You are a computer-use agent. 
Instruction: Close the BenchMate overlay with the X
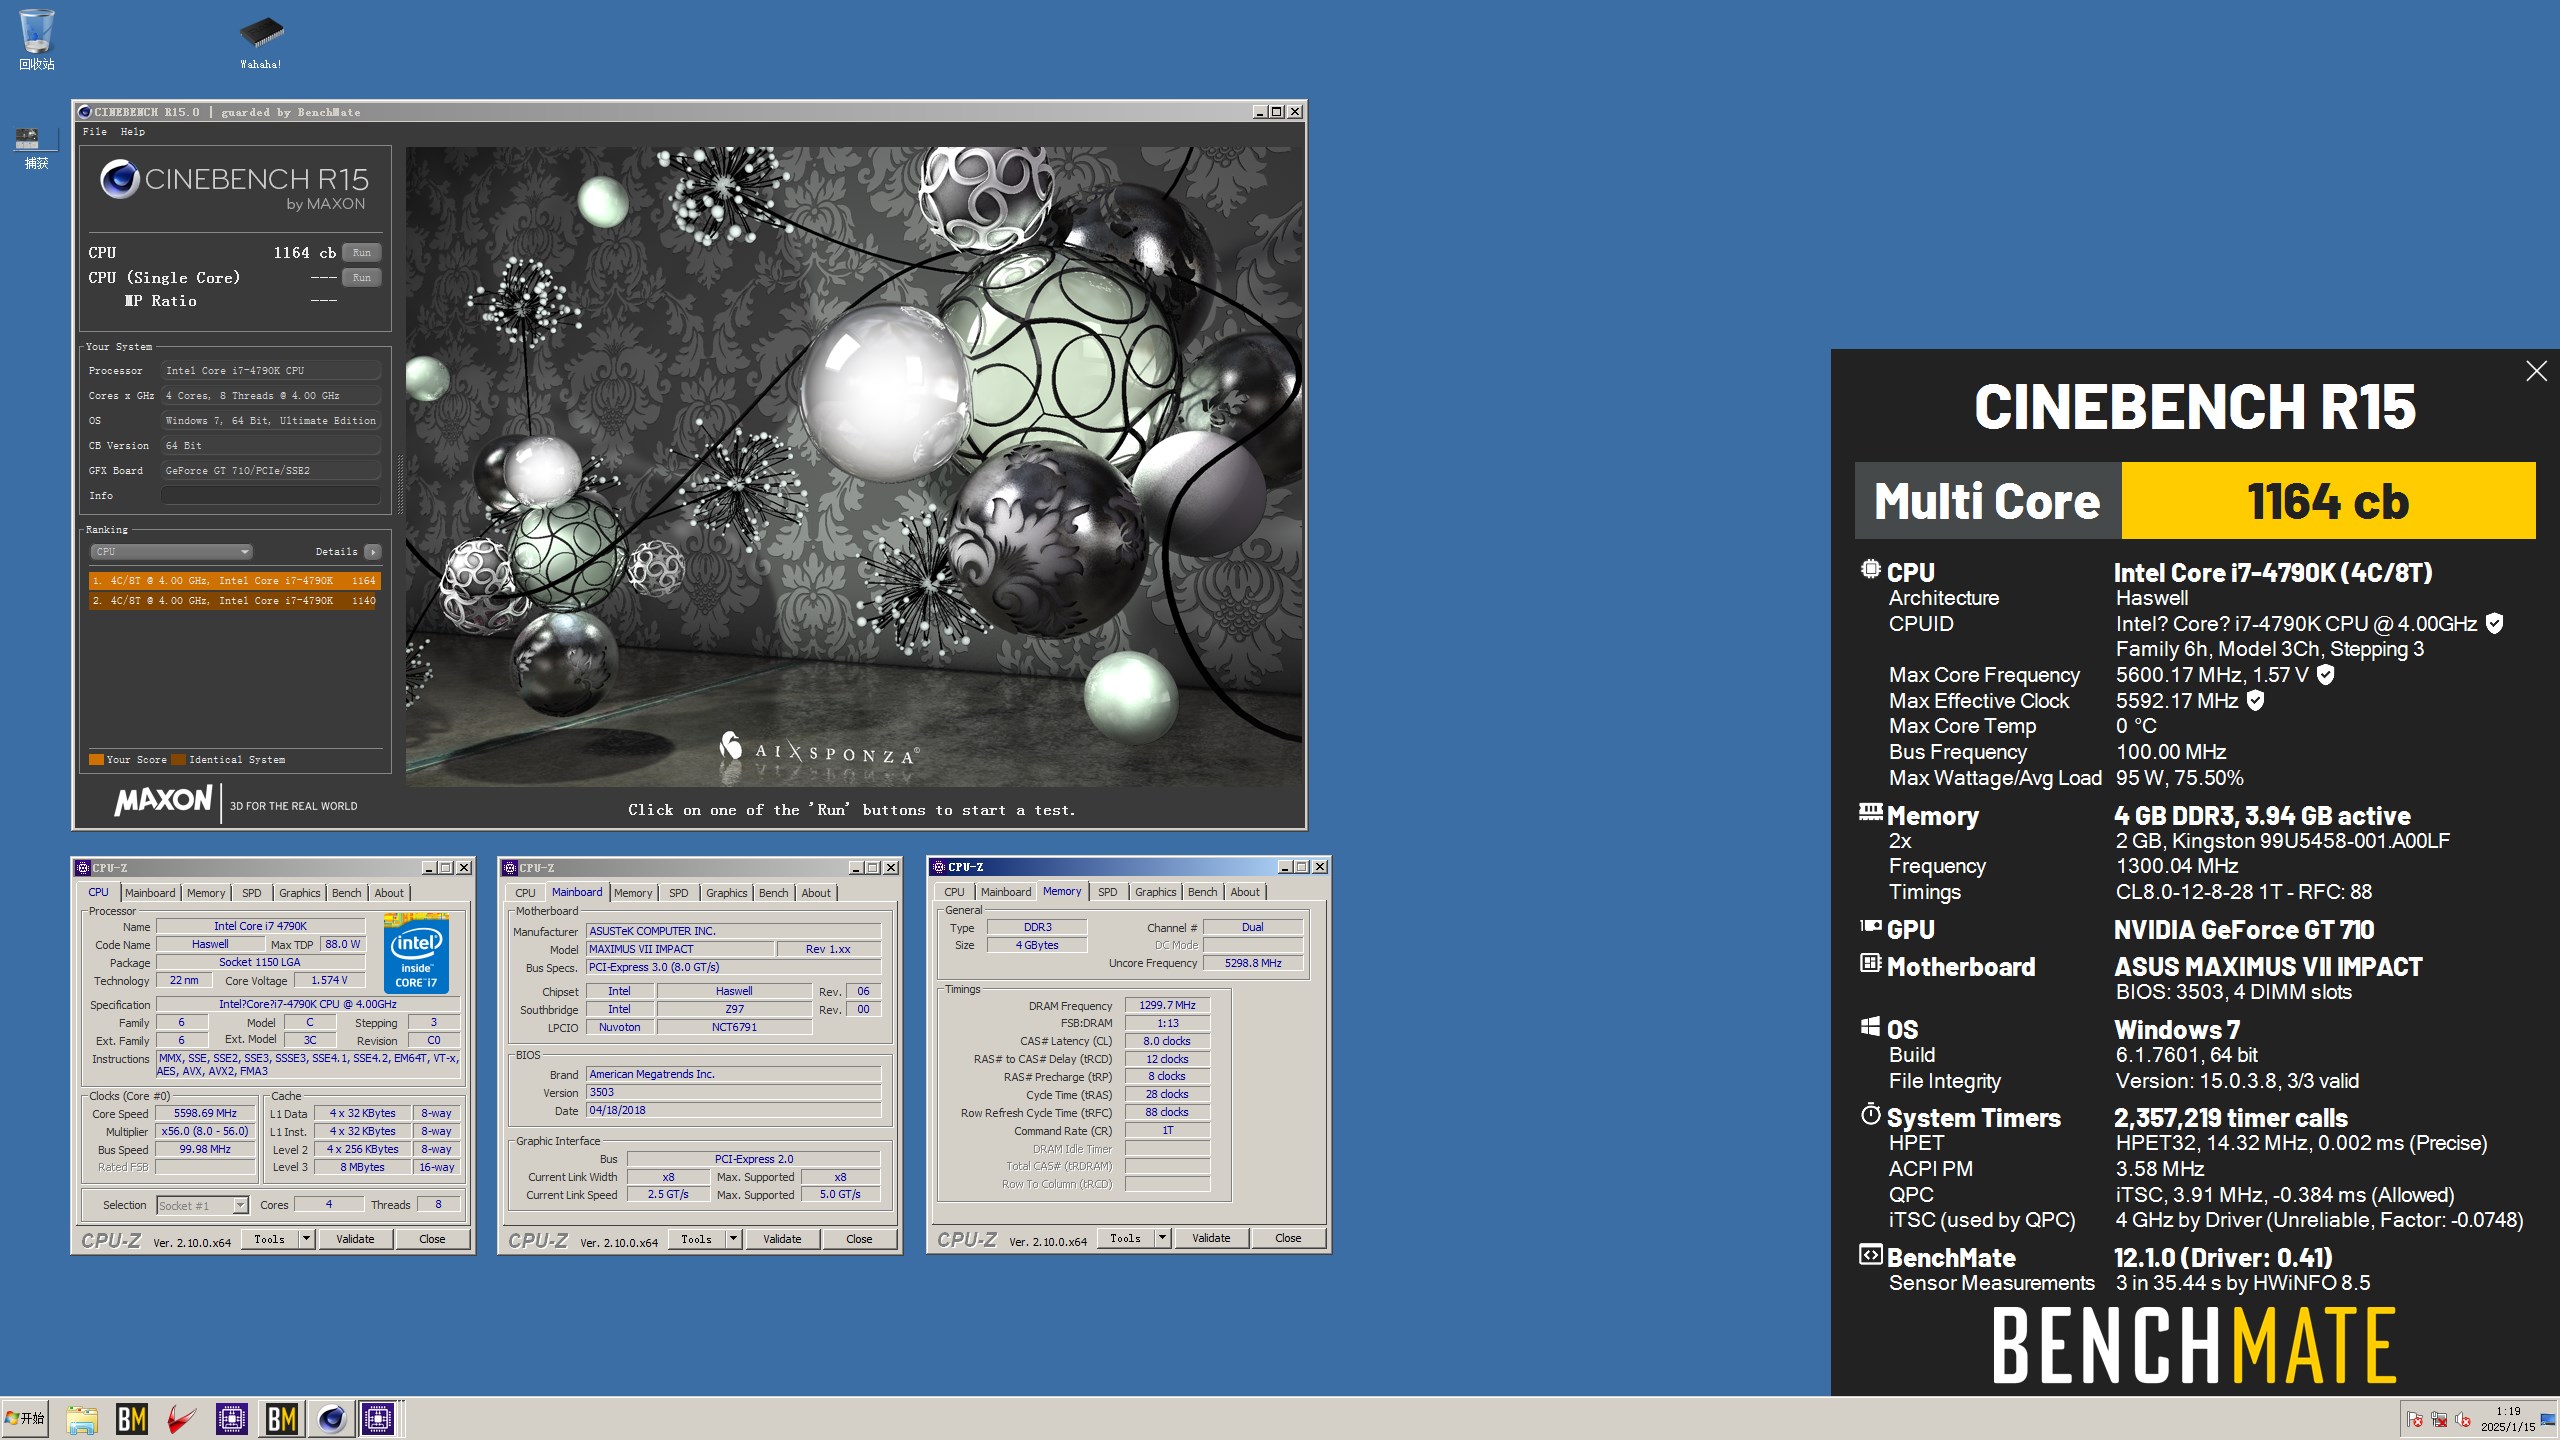tap(2536, 371)
